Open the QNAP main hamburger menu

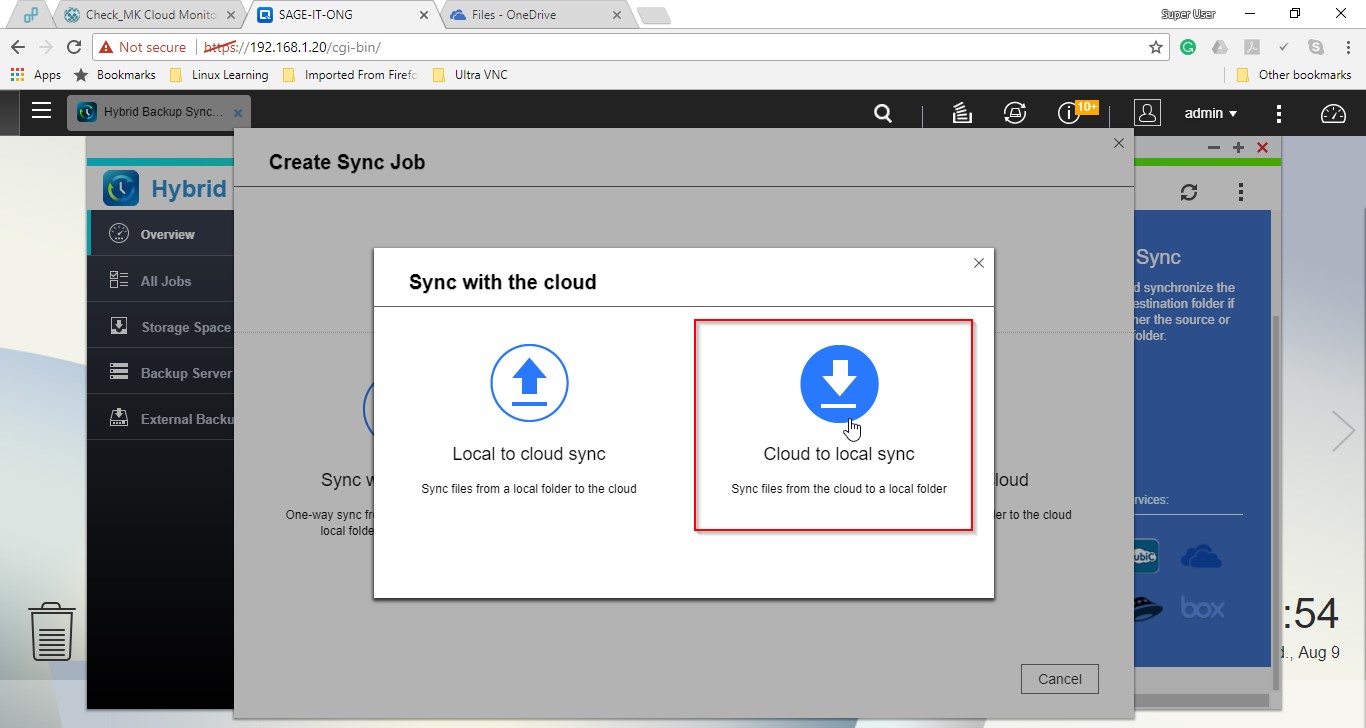[41, 111]
